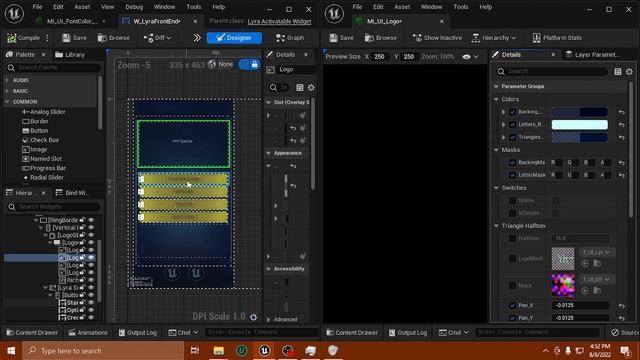
Task: Collapse the Vertical box hierarchy row
Action: (x=41, y=228)
